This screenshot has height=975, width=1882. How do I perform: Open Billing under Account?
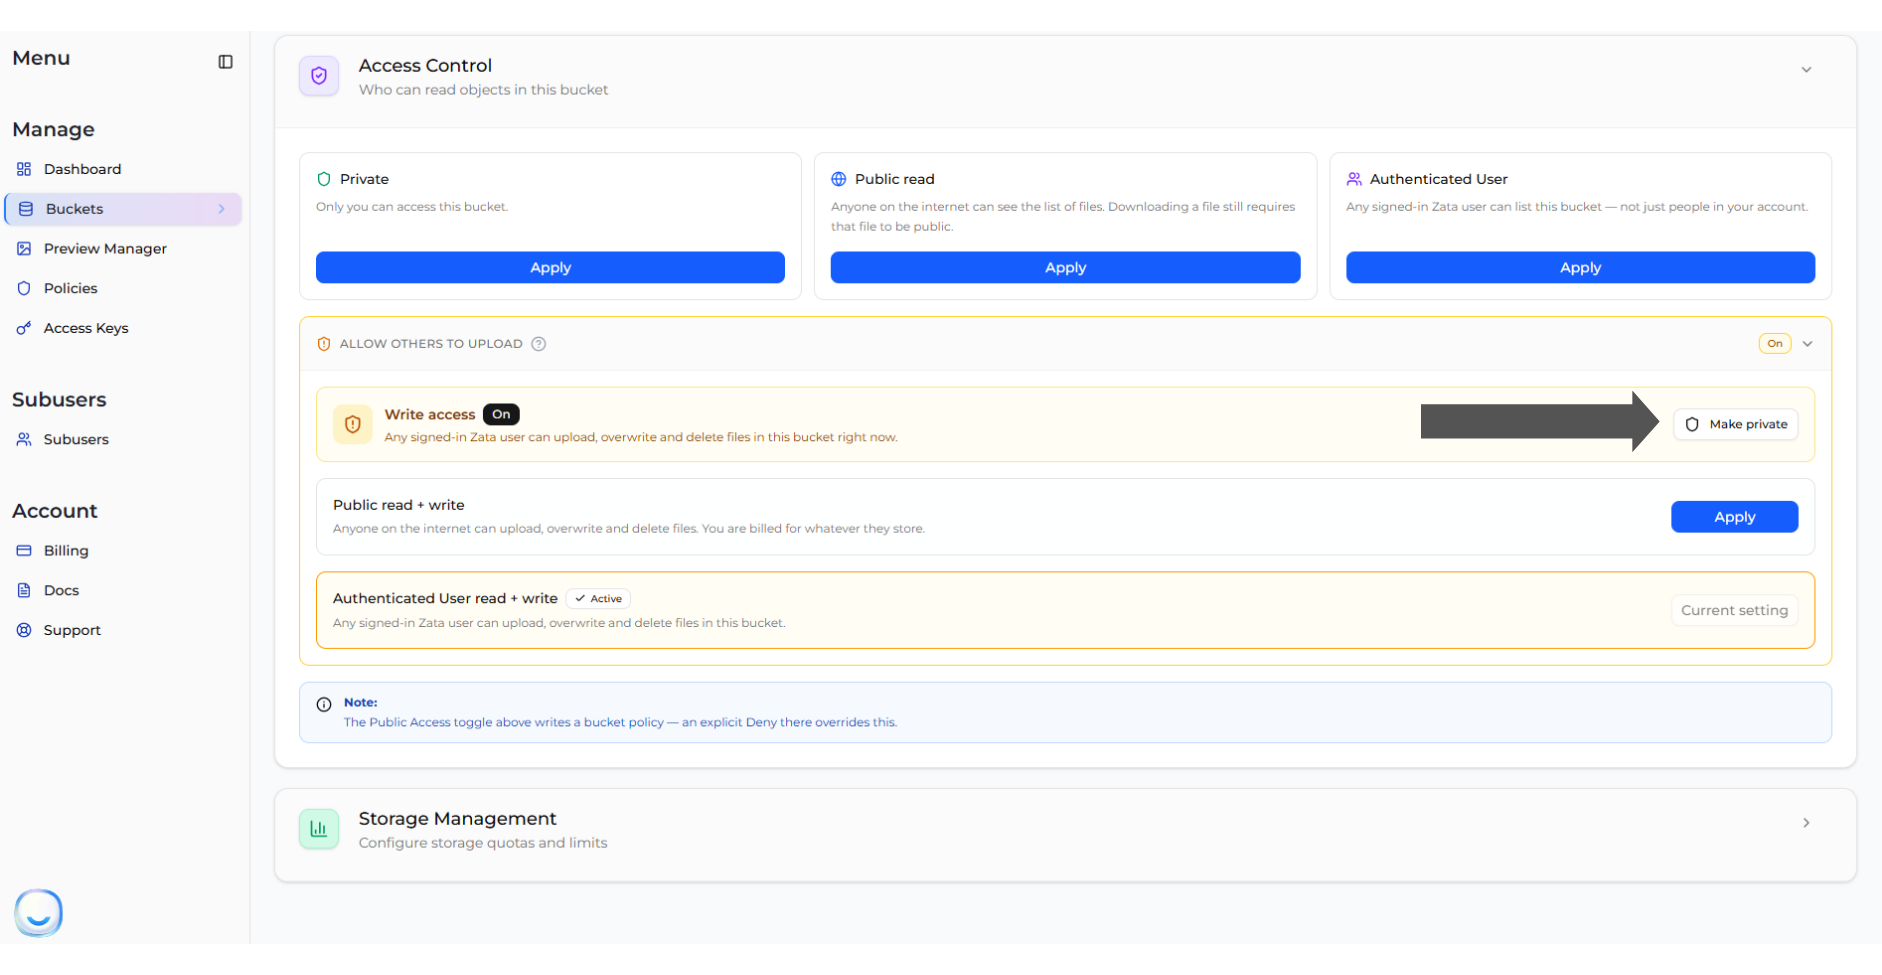(x=124, y=550)
